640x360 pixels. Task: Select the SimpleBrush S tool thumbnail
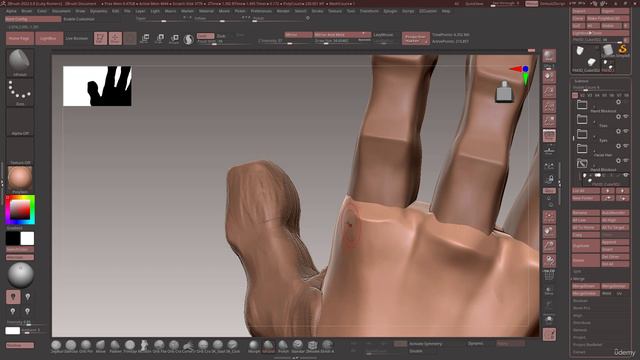click(x=622, y=50)
